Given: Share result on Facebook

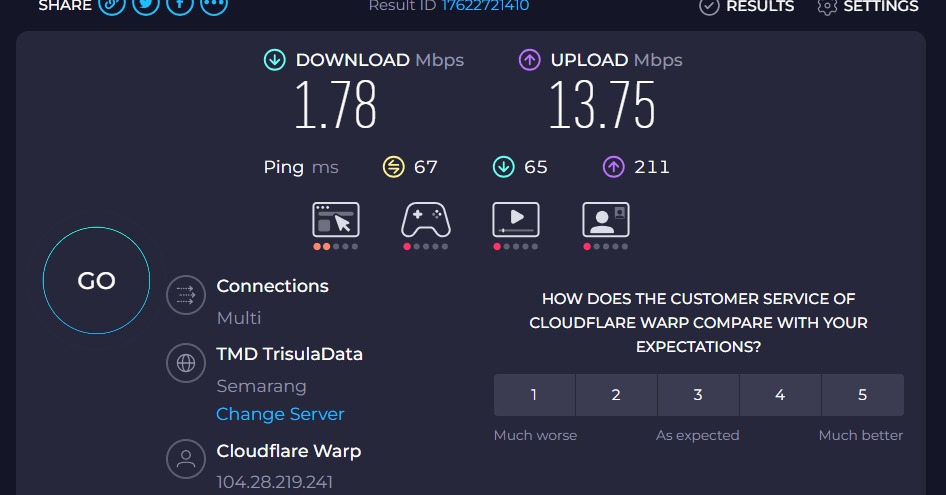Looking at the screenshot, I should click(x=179, y=5).
